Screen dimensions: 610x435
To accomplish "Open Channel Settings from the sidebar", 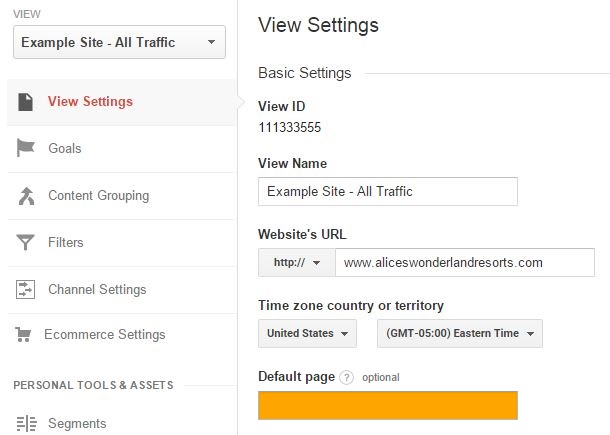I will [x=97, y=289].
